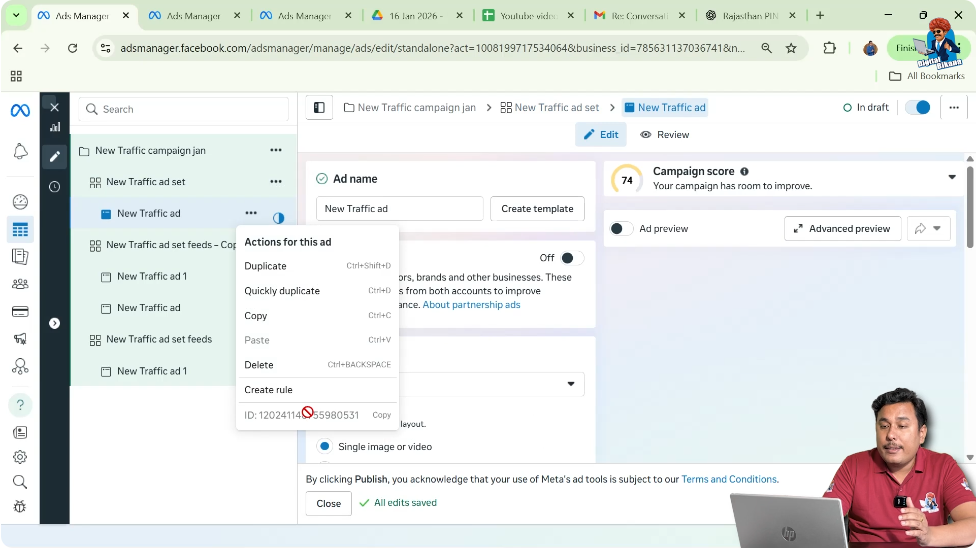Switch to the Review tab
The width and height of the screenshot is (976, 549).
(x=664, y=134)
